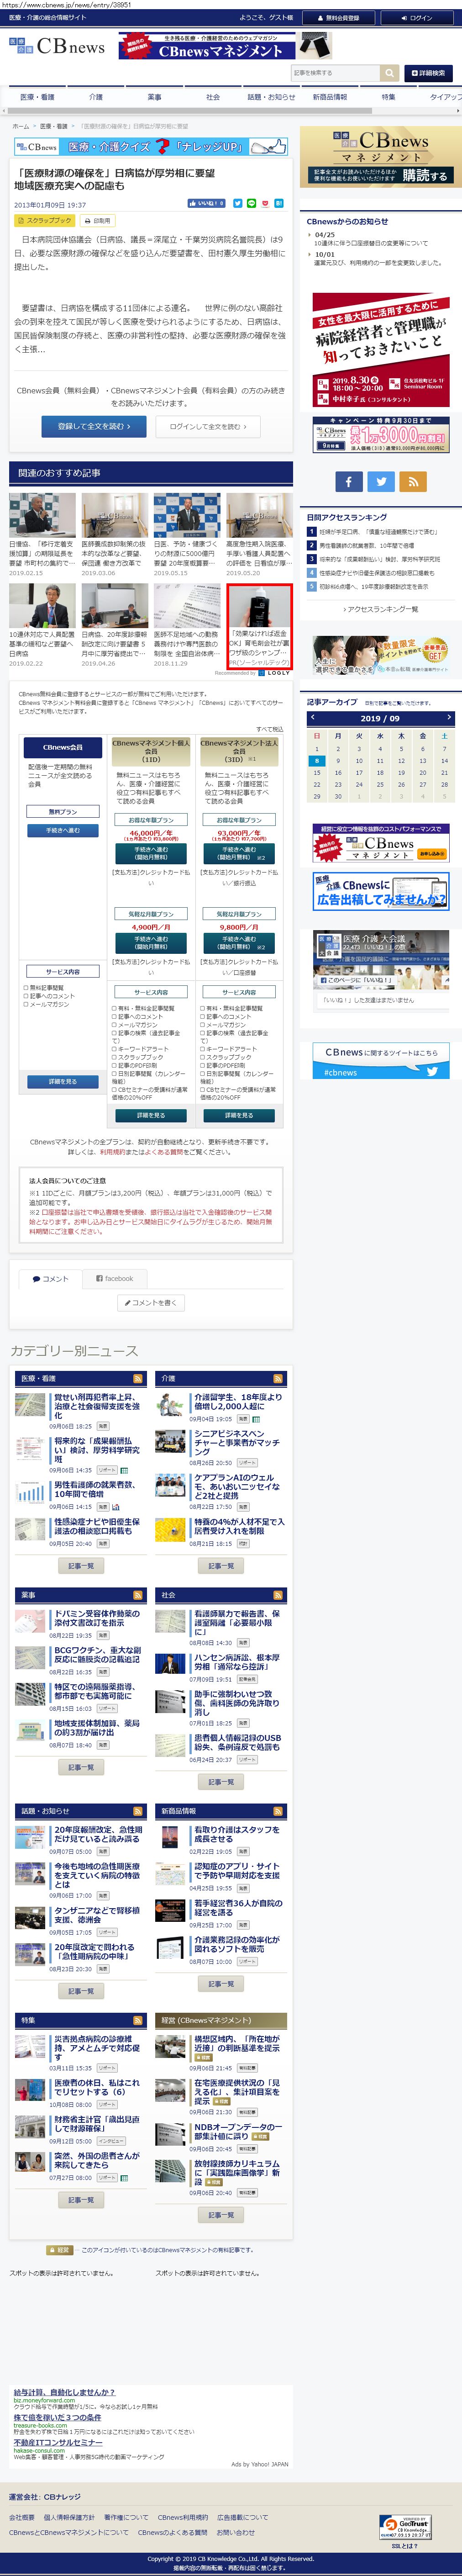Click the CBnews site logo

57,46
